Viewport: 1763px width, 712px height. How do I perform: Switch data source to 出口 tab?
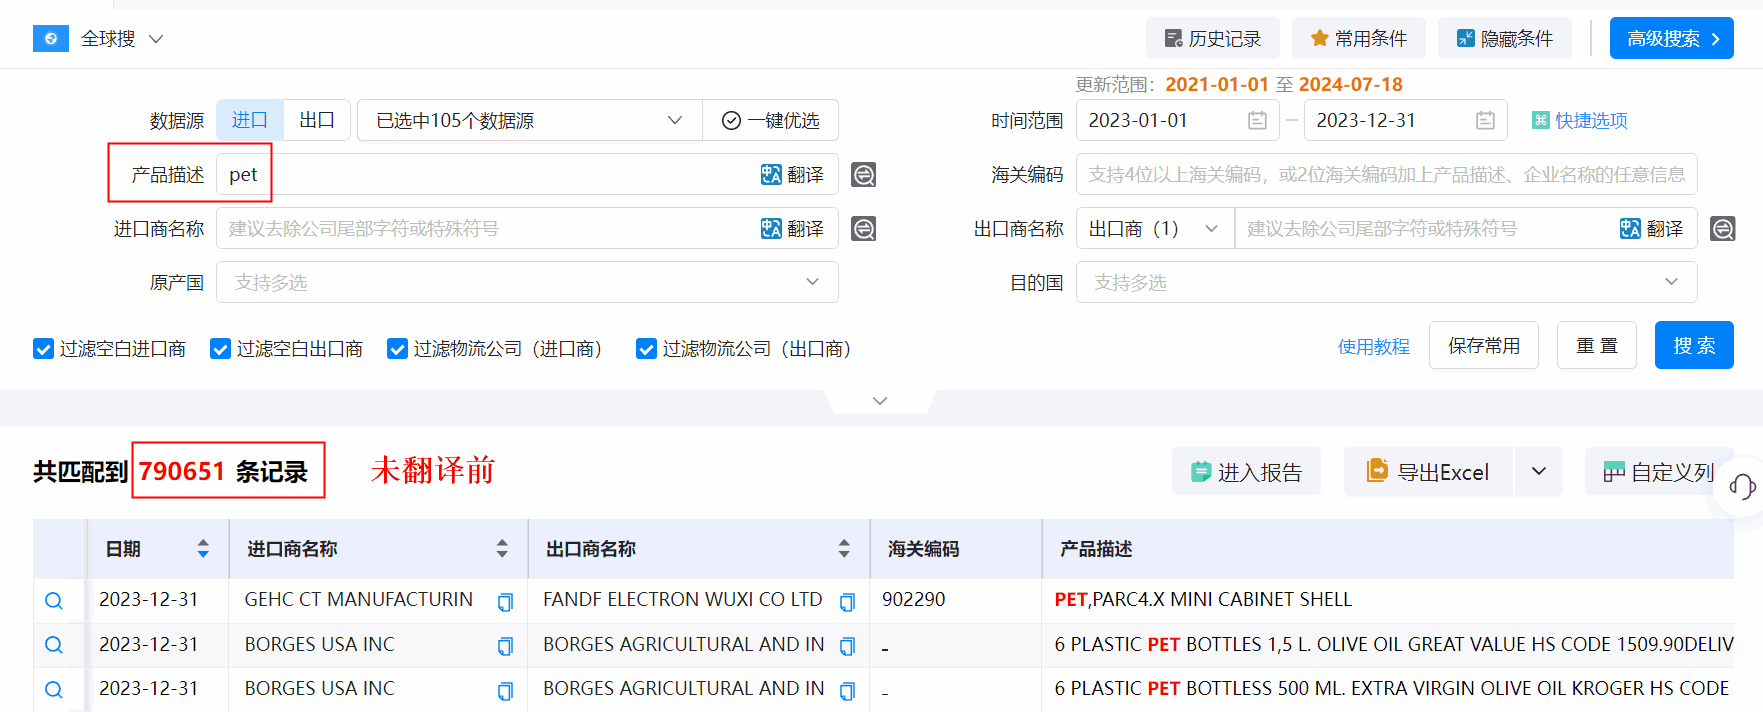(x=316, y=121)
